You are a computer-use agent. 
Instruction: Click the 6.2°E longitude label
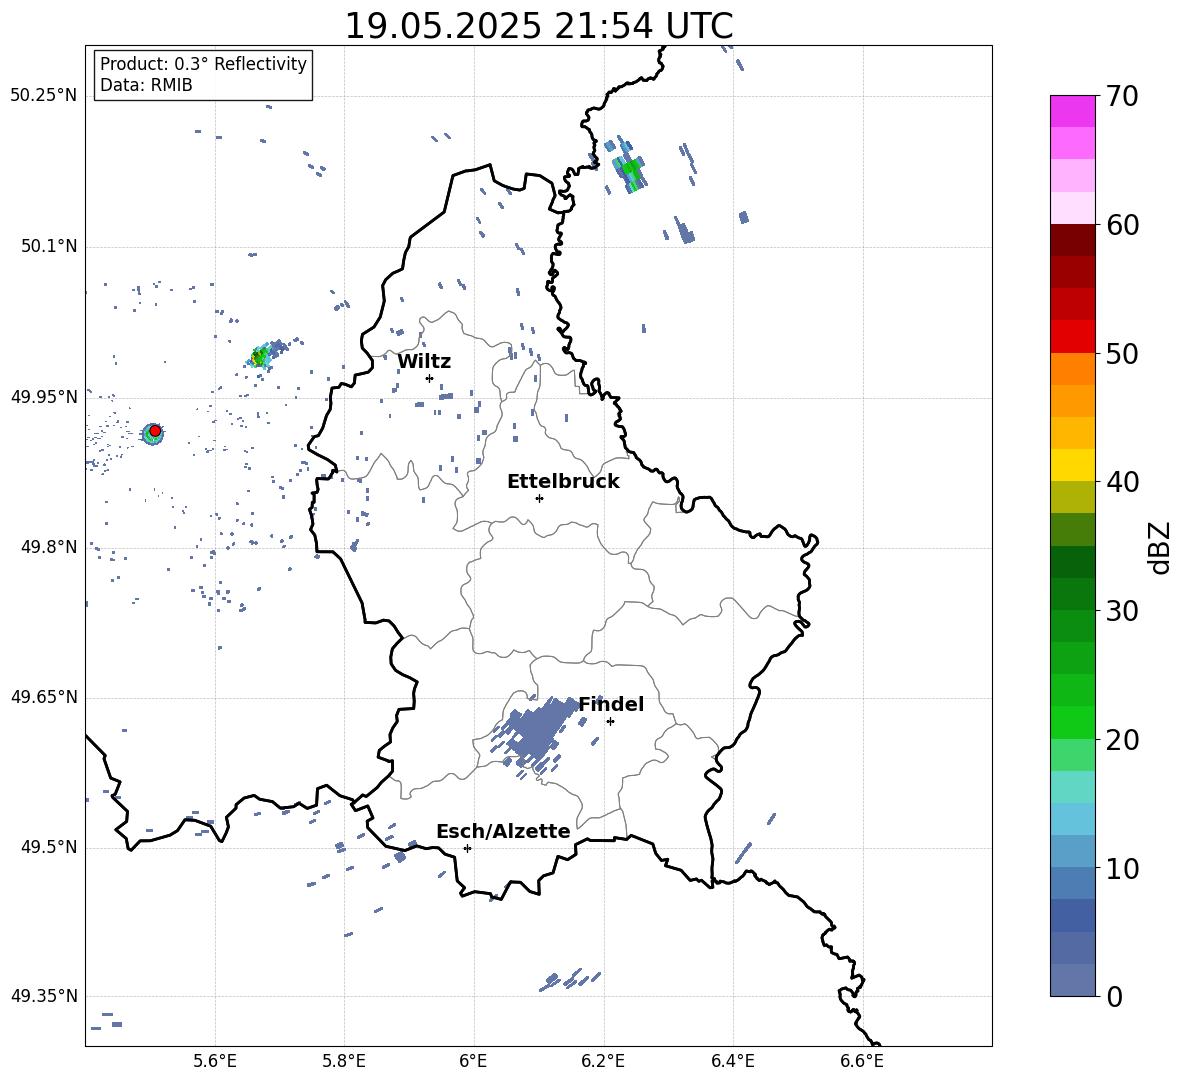tap(603, 1061)
